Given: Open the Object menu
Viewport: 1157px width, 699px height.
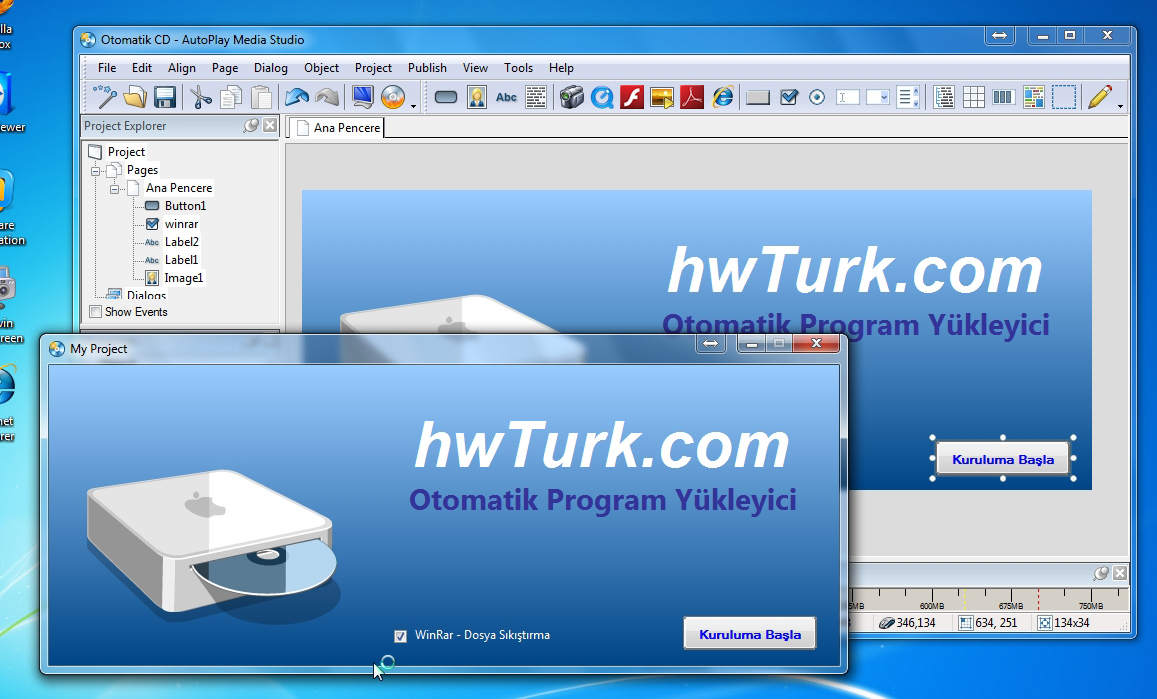Looking at the screenshot, I should click(x=322, y=68).
